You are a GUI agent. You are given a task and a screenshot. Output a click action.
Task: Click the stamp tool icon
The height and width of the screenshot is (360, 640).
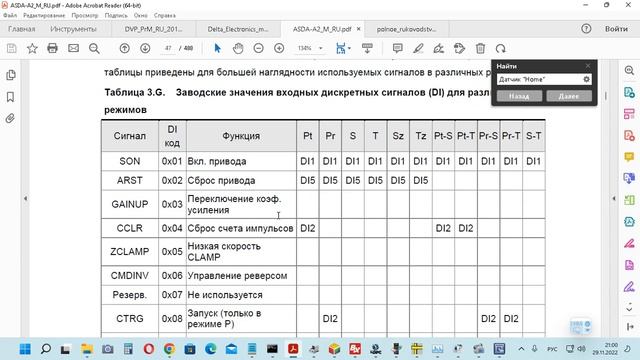(x=459, y=48)
